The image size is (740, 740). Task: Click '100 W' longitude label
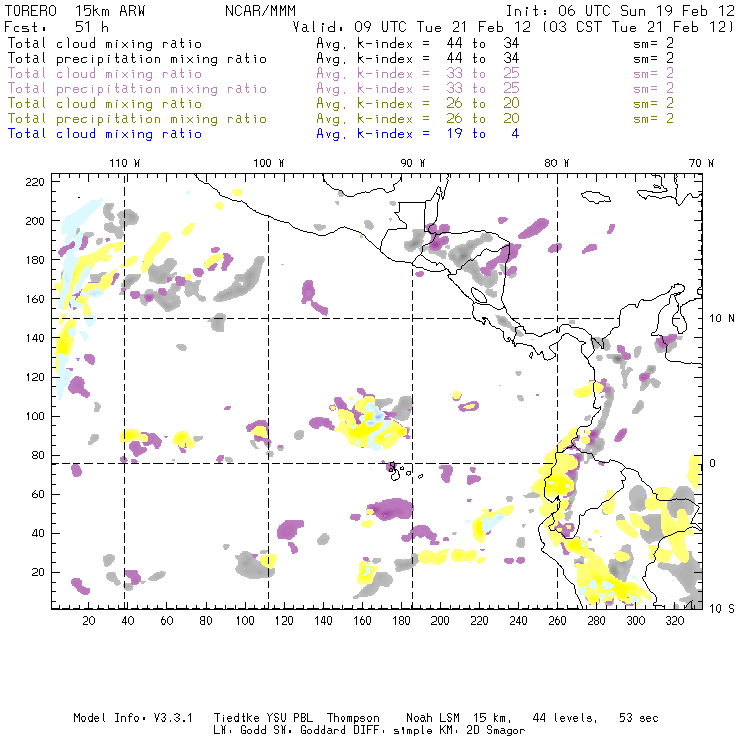click(x=269, y=163)
